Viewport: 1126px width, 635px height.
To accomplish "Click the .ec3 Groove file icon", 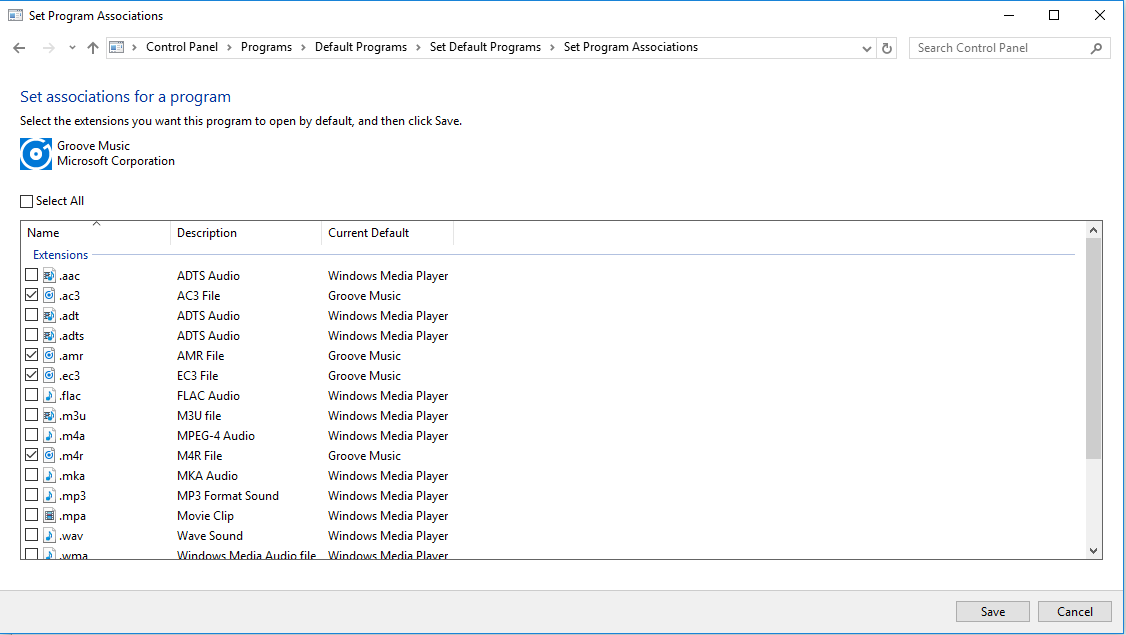I will point(49,376).
